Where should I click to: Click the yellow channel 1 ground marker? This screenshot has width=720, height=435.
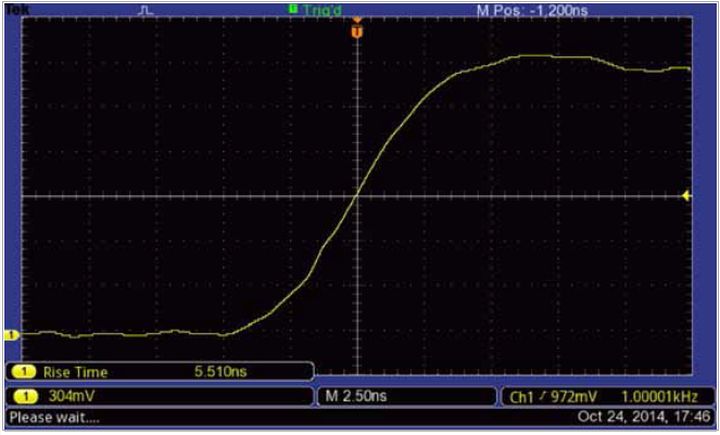11,335
